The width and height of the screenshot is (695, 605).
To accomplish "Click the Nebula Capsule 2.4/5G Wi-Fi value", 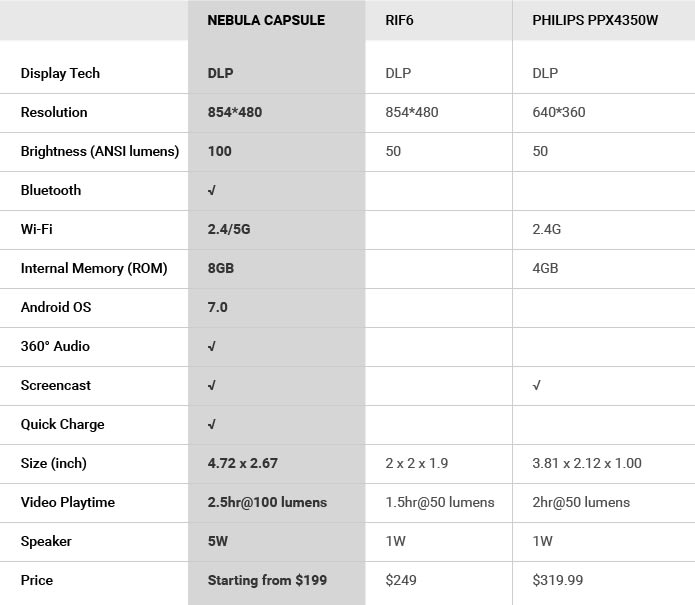I will pos(229,229).
